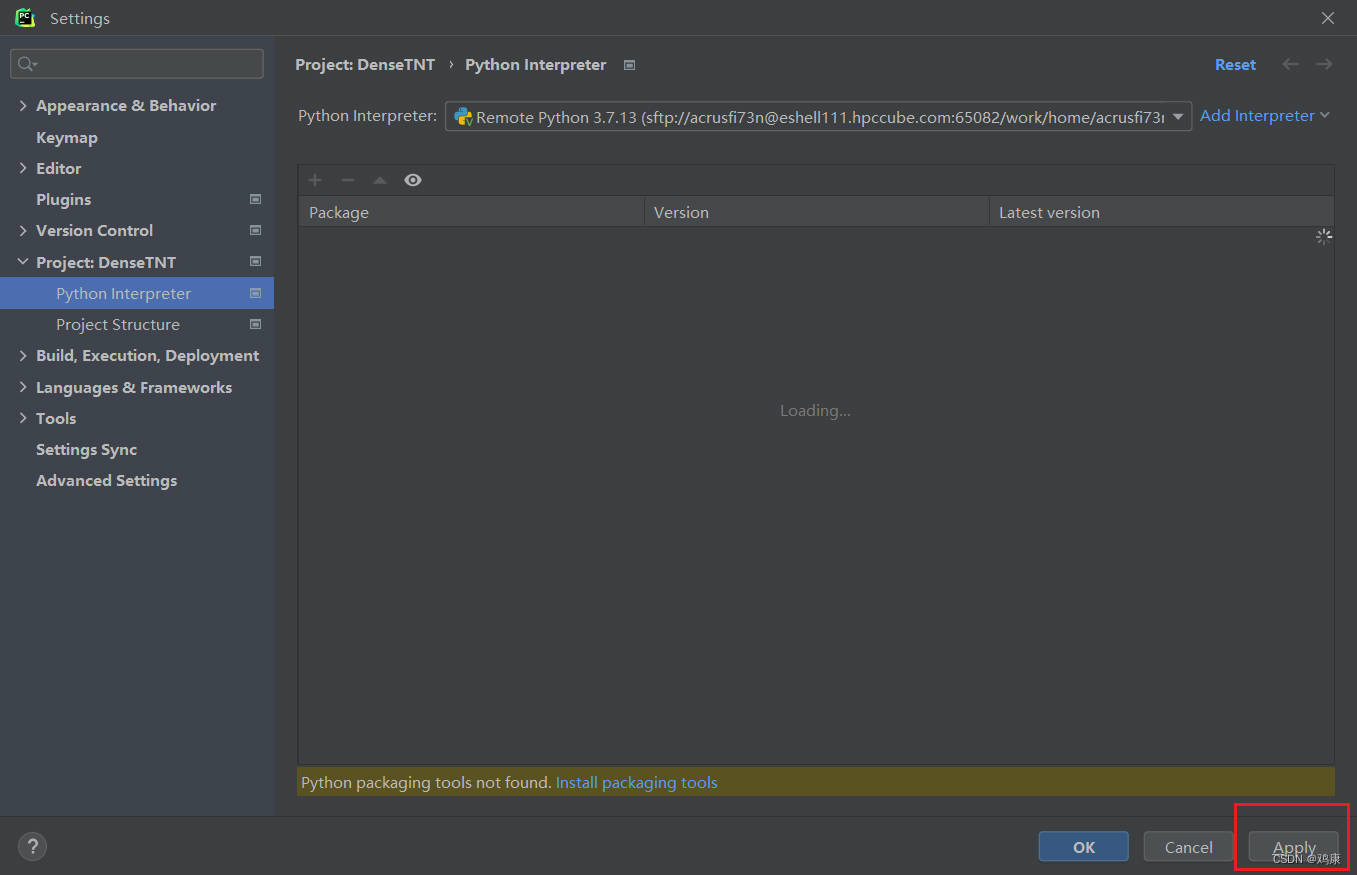Open the Add Interpreter menu
This screenshot has height=875, width=1357.
pos(1265,116)
